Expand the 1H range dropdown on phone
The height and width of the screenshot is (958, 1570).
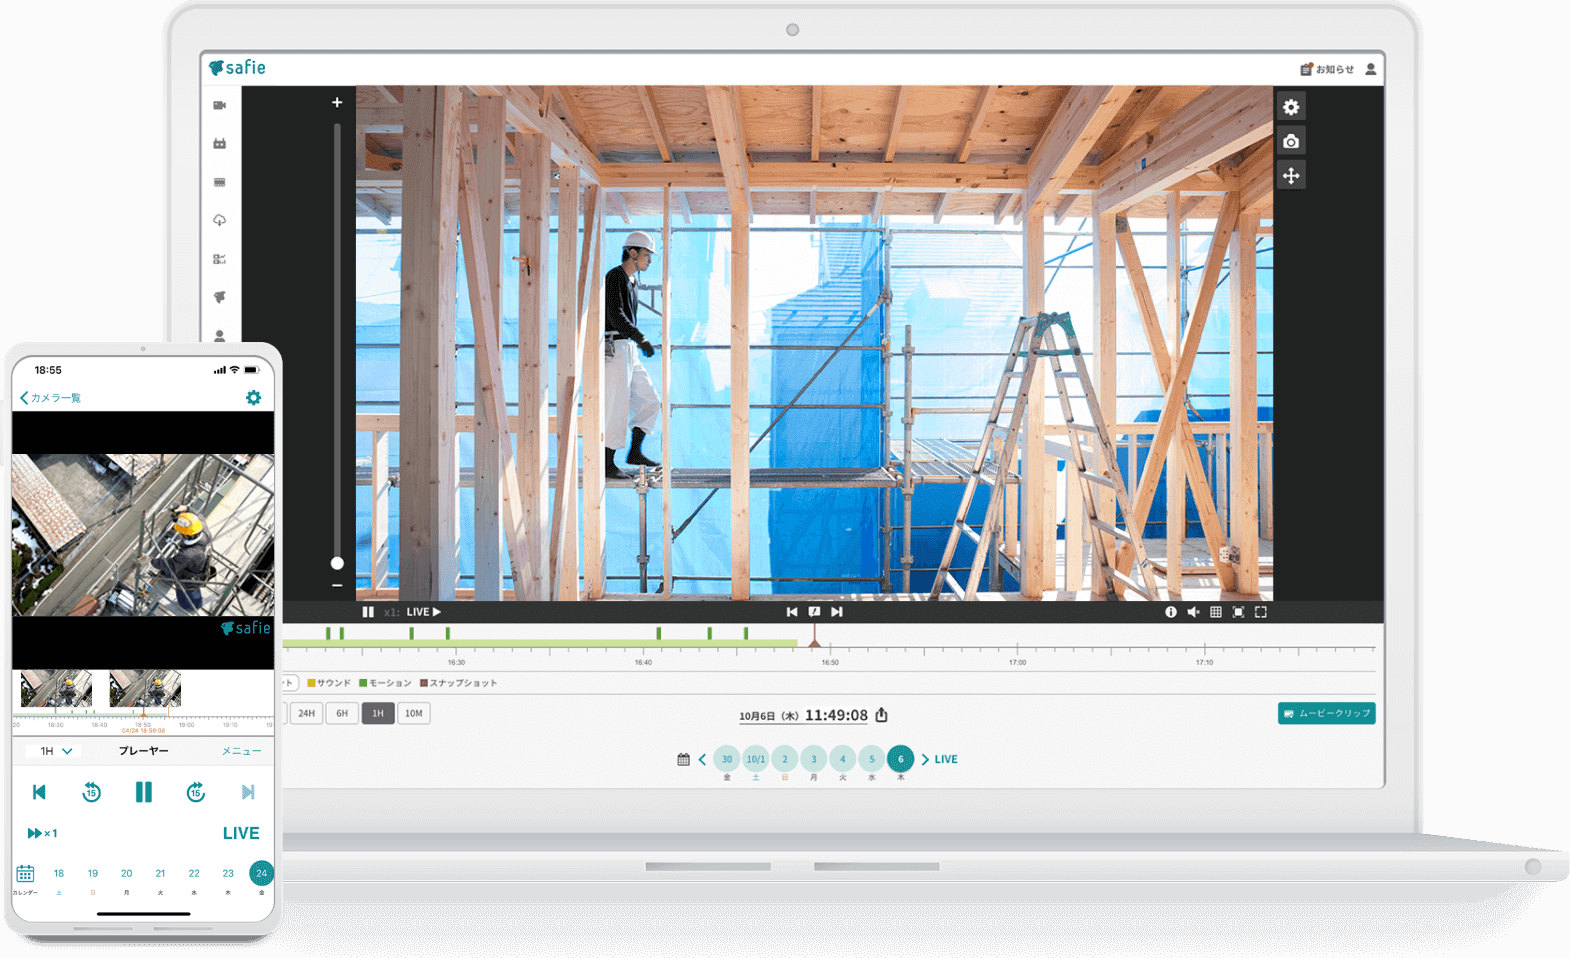click(x=56, y=751)
